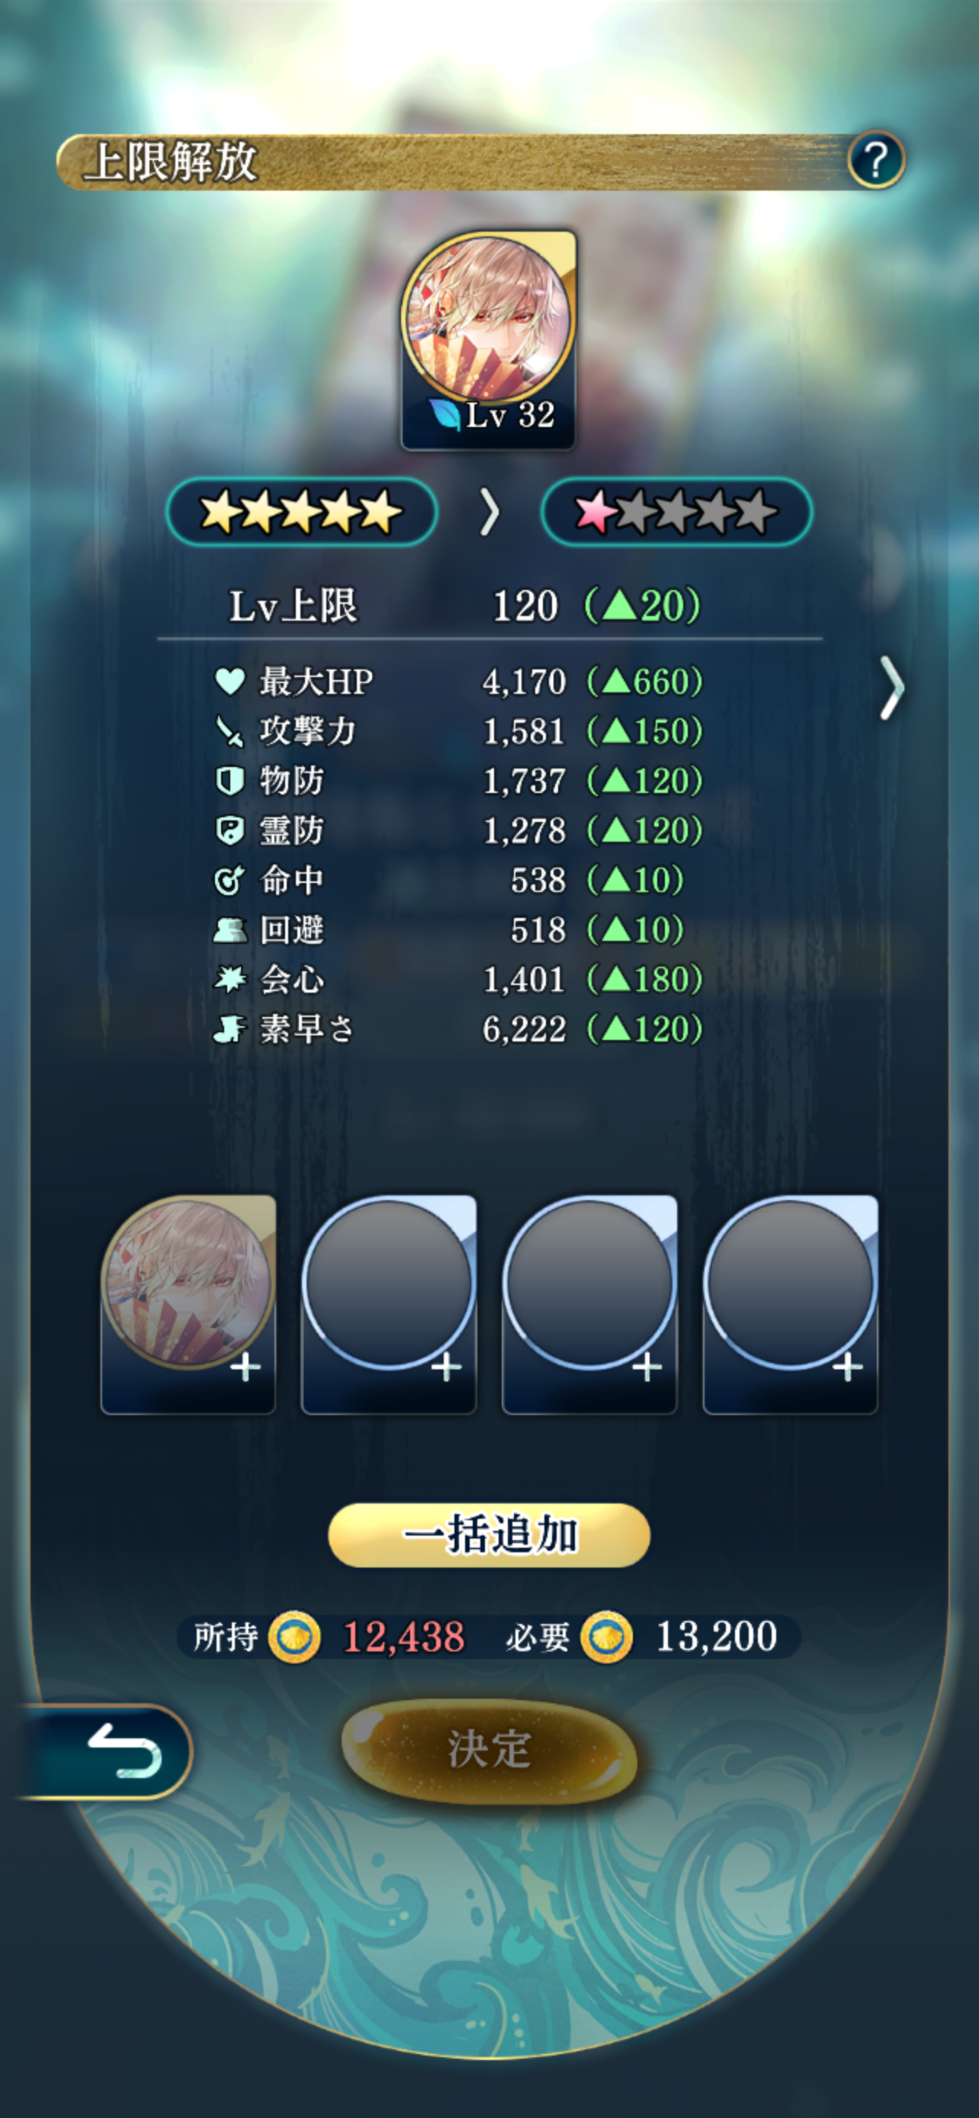Screen dimensions: 979x2118
Task: Tap the 素早さ boot icon
Action: coord(230,1029)
